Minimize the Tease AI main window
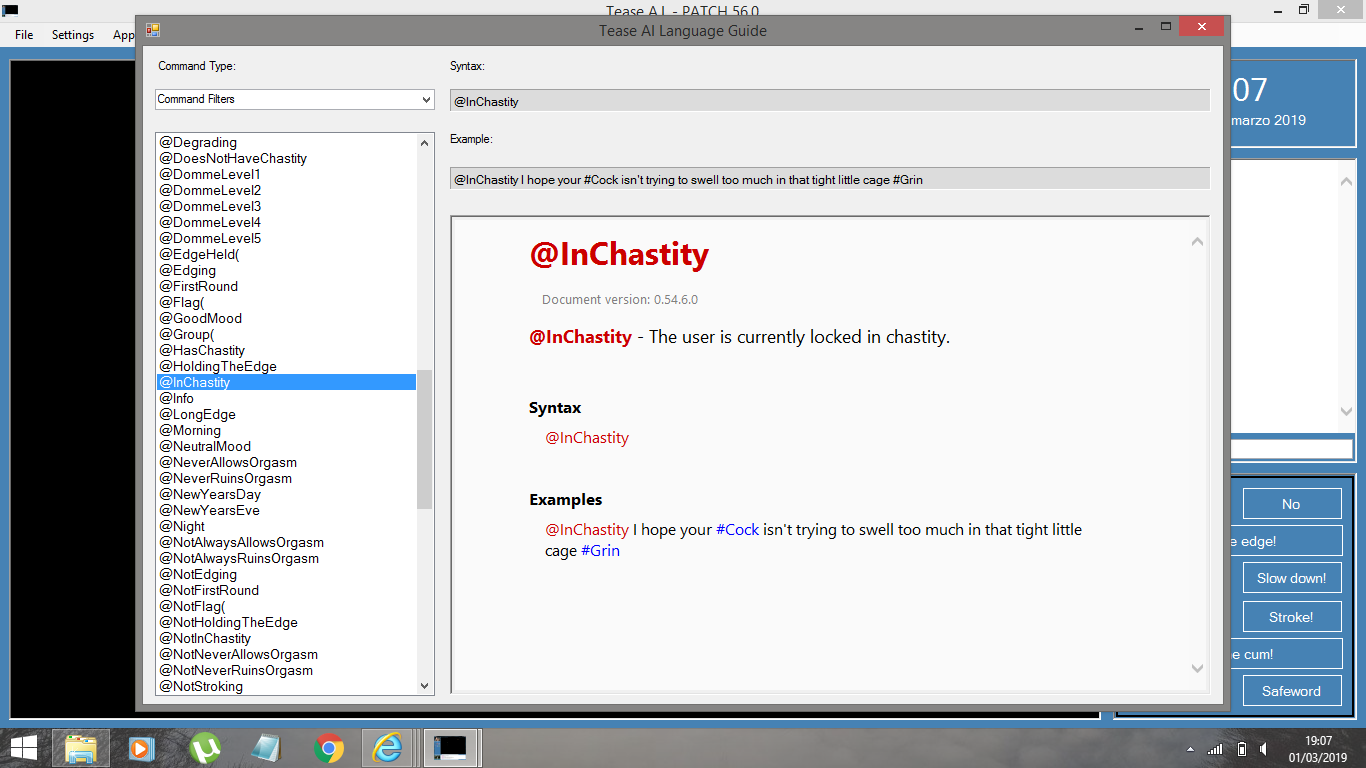This screenshot has height=768, width=1366. point(1276,9)
